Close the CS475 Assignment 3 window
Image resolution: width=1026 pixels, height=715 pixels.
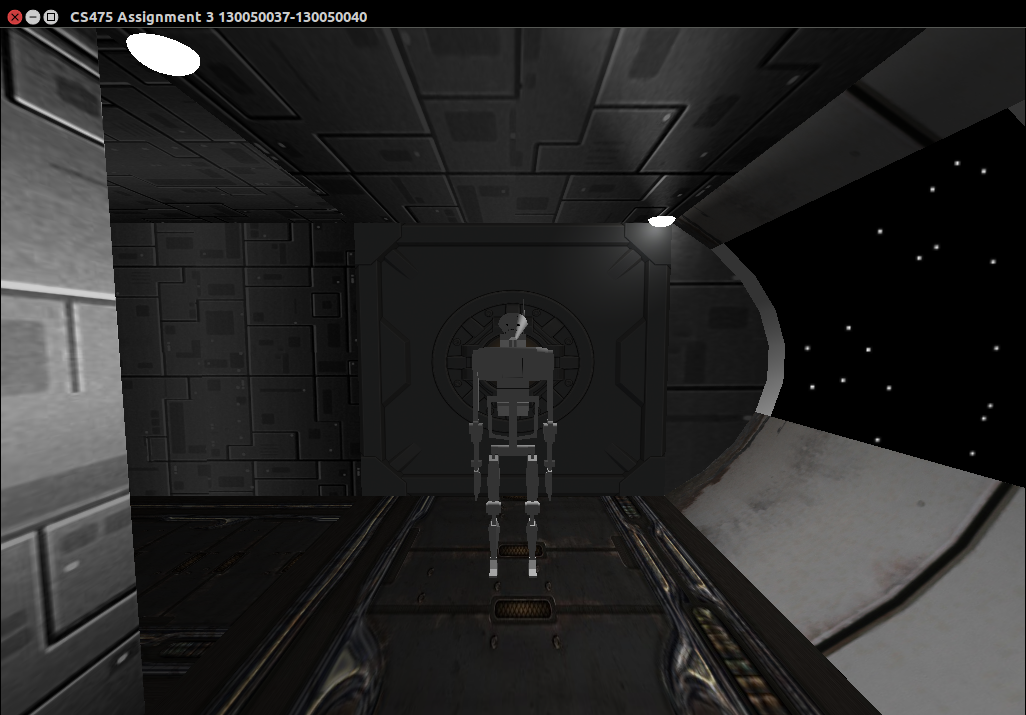point(15,17)
